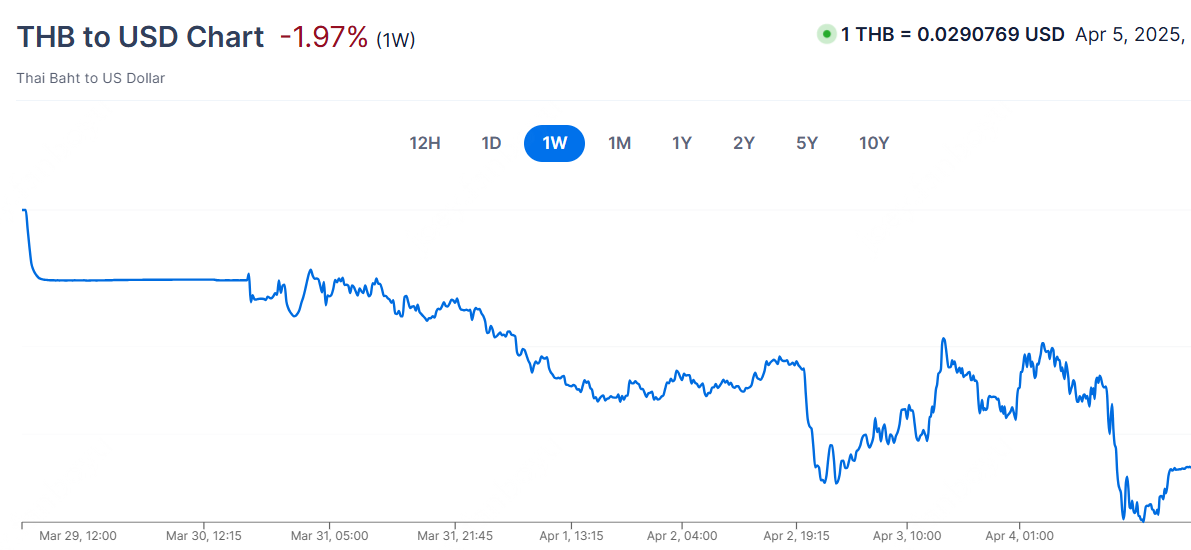Viewport: 1191px width, 550px height.
Task: Click the Mar 29, 12:00 axis label
Action: pos(78,536)
